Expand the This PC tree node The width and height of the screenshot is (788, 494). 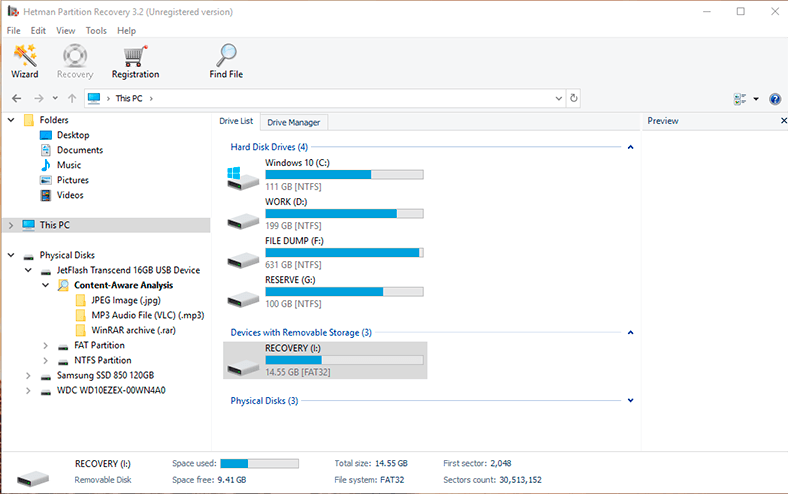tap(11, 225)
